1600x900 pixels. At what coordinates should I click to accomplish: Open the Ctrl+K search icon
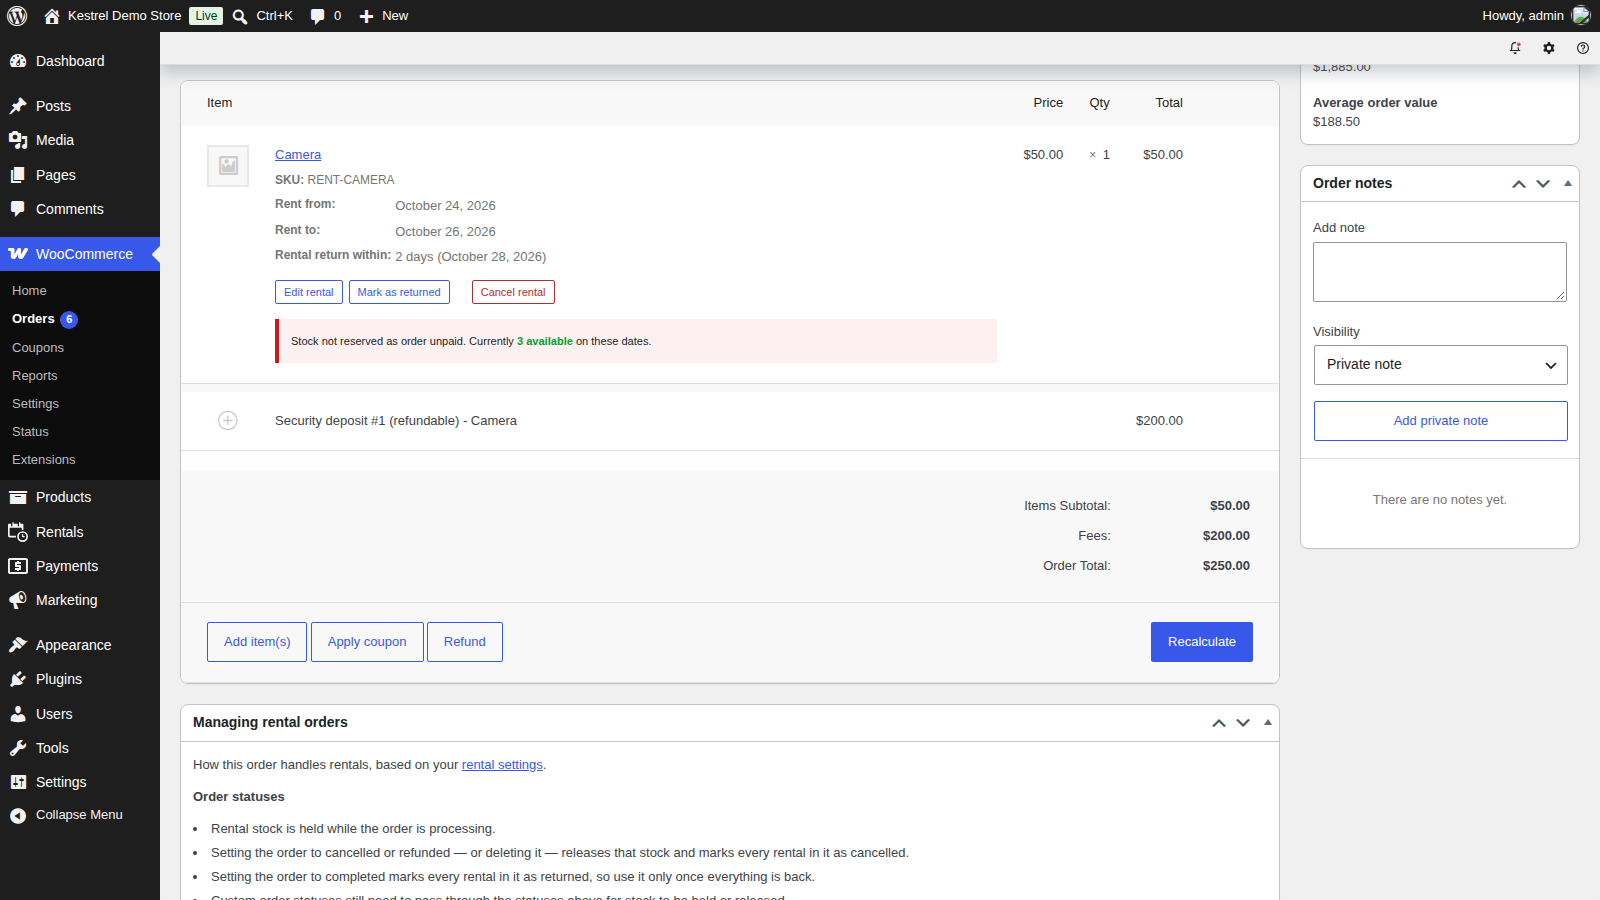click(240, 16)
